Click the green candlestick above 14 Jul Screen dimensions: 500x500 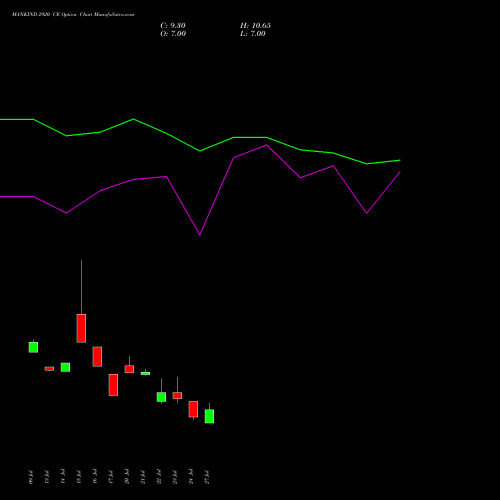tap(65, 367)
